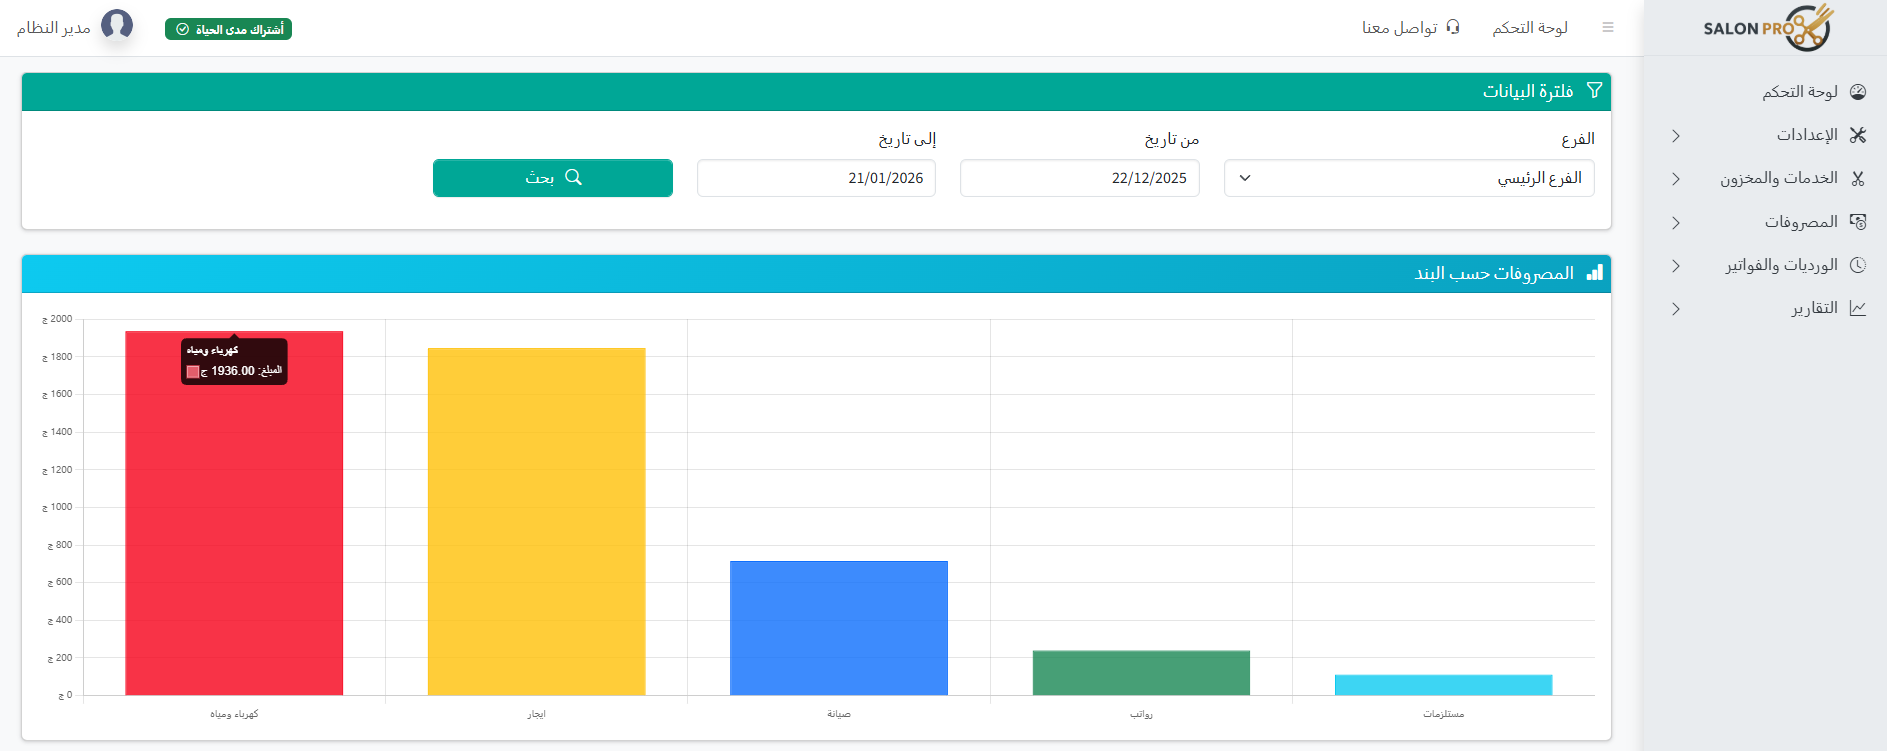Click the فلترة البيانات panel title

1528,91
